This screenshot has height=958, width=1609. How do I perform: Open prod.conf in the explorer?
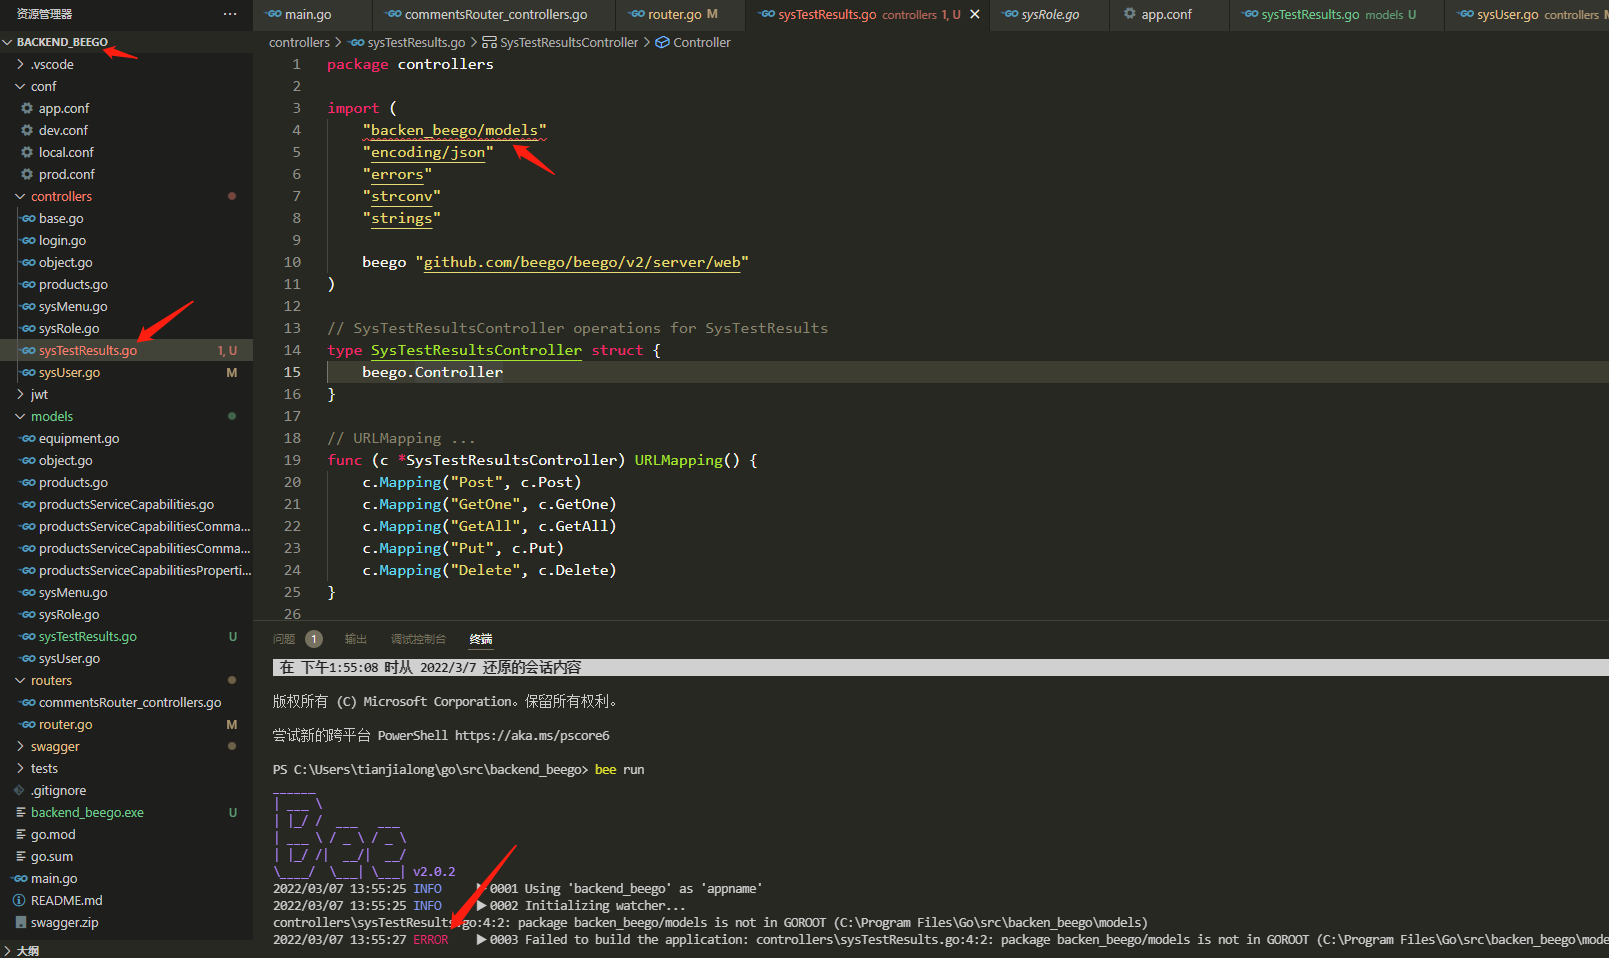click(x=67, y=174)
